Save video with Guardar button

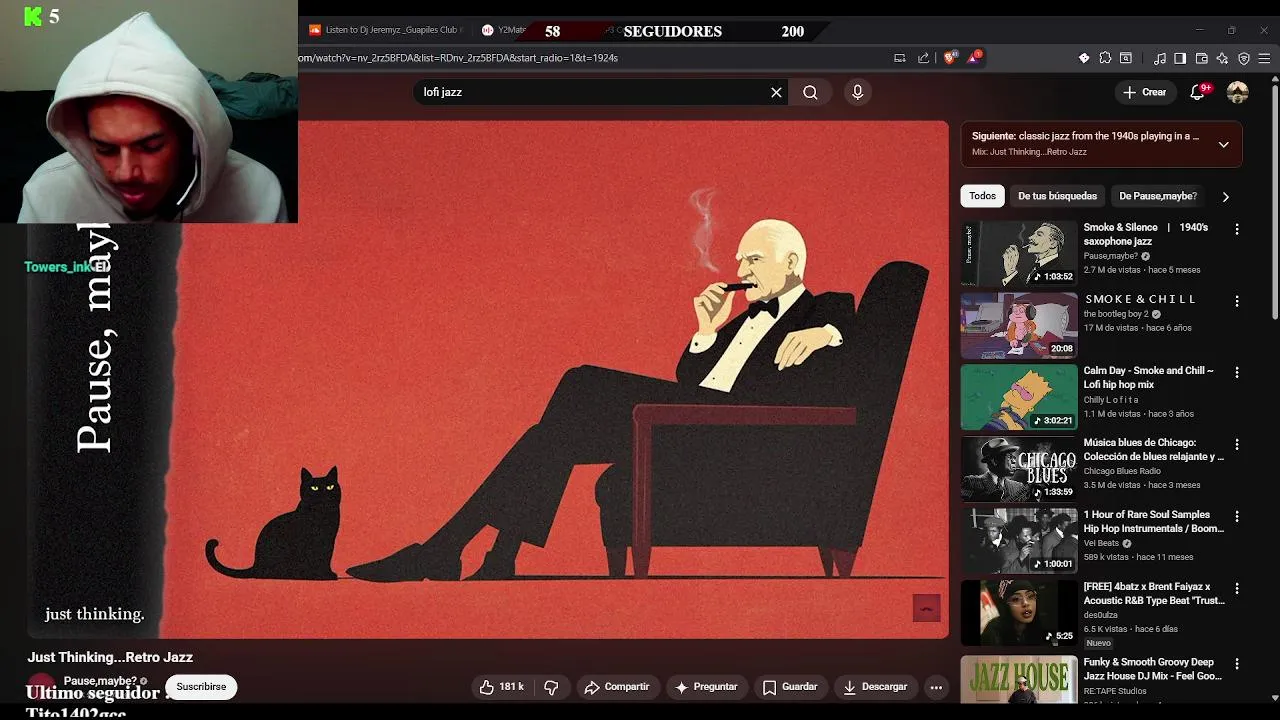point(790,687)
